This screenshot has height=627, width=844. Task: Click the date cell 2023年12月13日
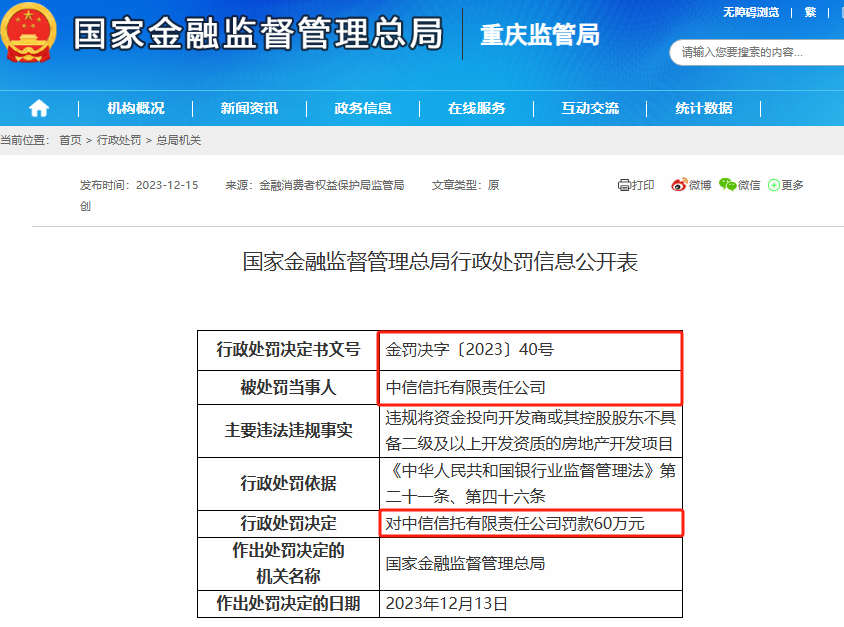530,604
